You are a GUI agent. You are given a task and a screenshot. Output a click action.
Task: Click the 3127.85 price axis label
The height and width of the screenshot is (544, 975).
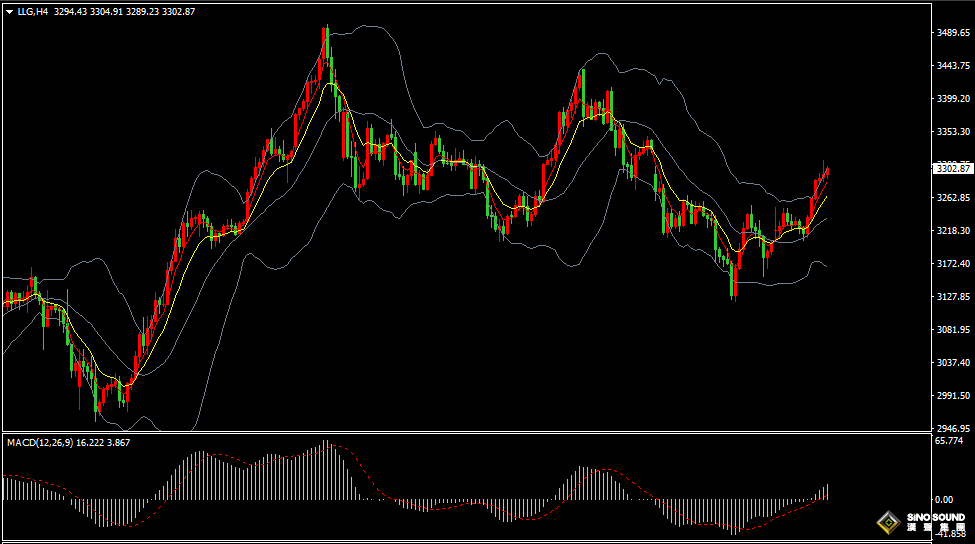pos(953,297)
